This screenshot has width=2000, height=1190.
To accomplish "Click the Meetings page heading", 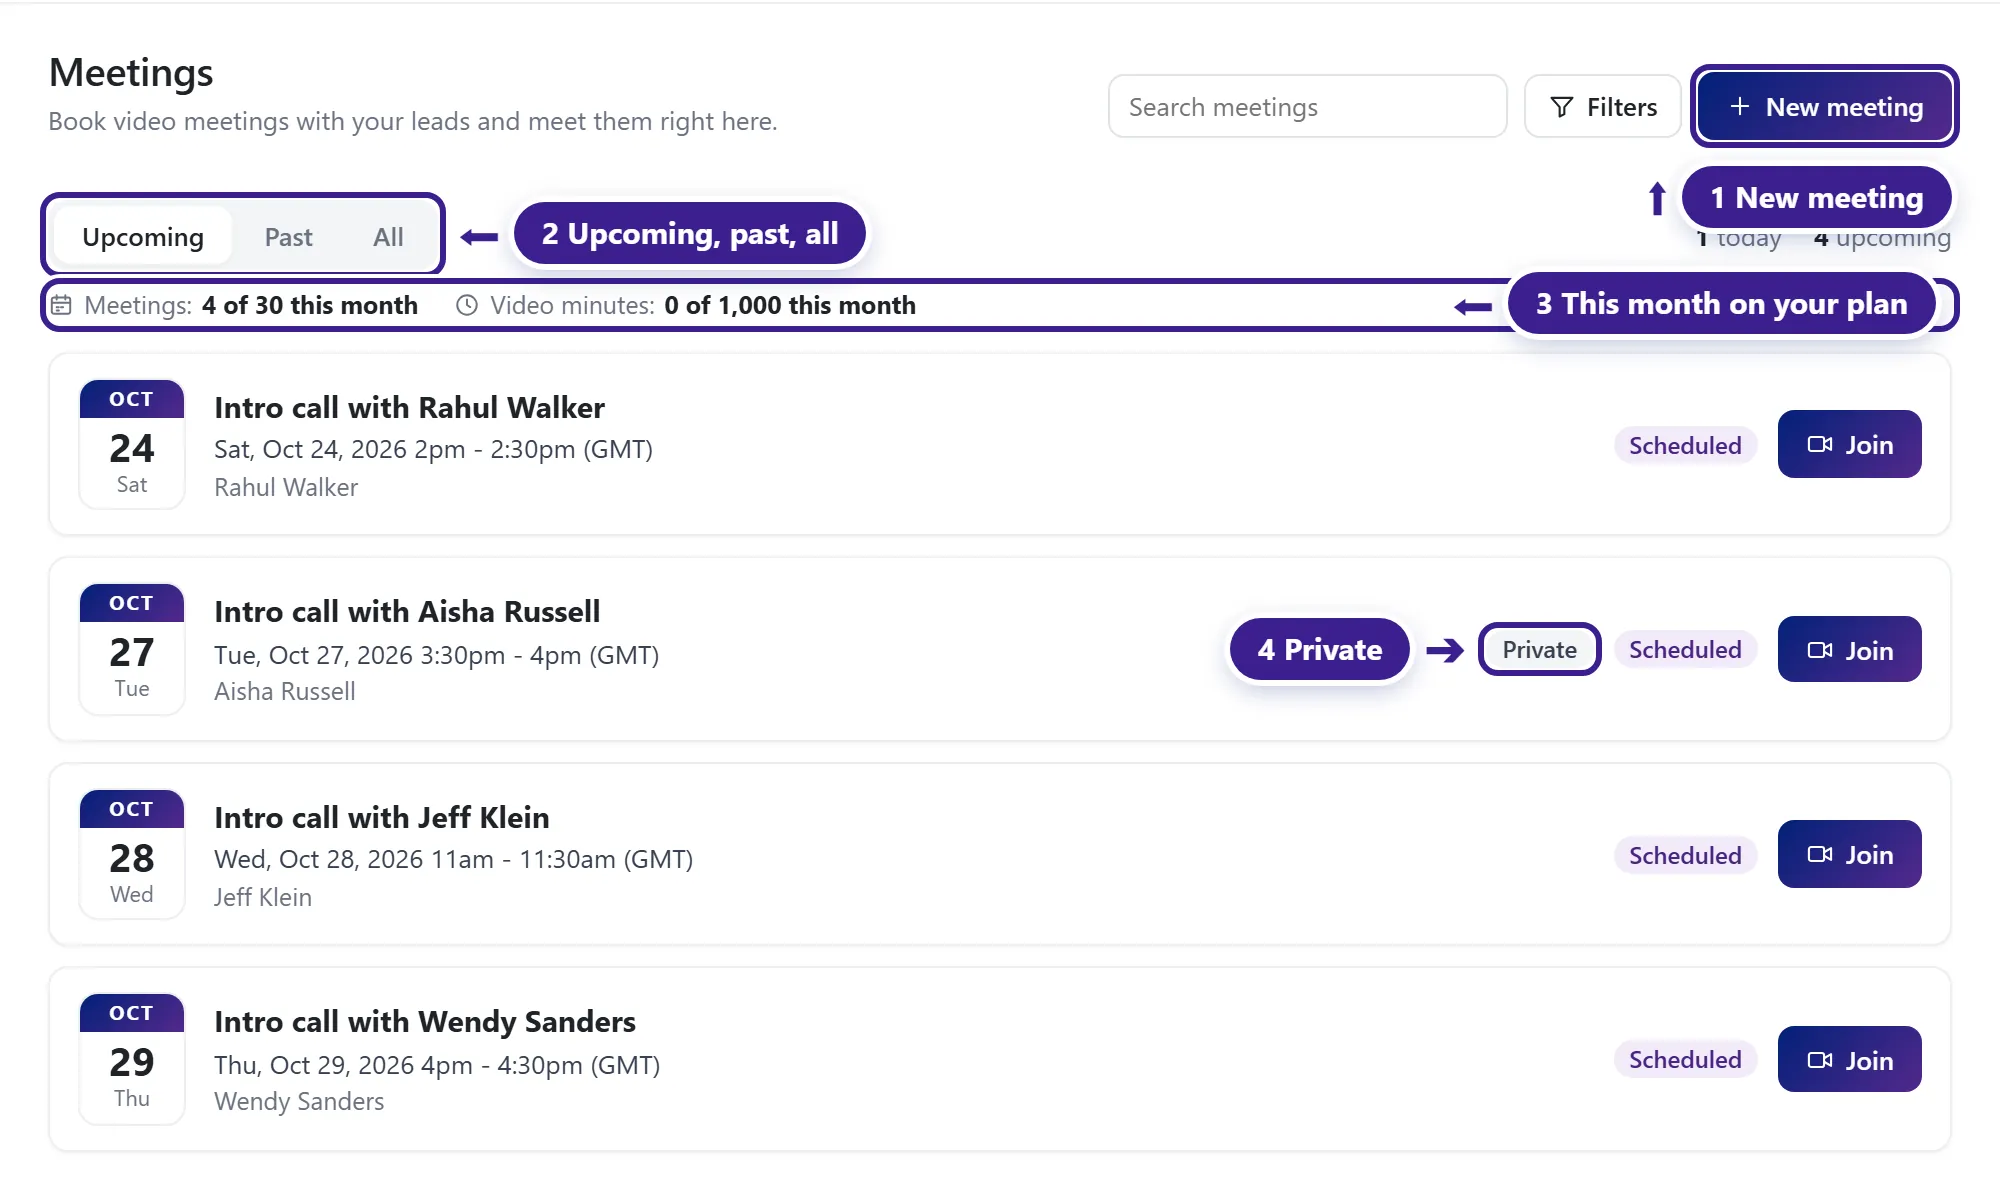I will click(131, 72).
